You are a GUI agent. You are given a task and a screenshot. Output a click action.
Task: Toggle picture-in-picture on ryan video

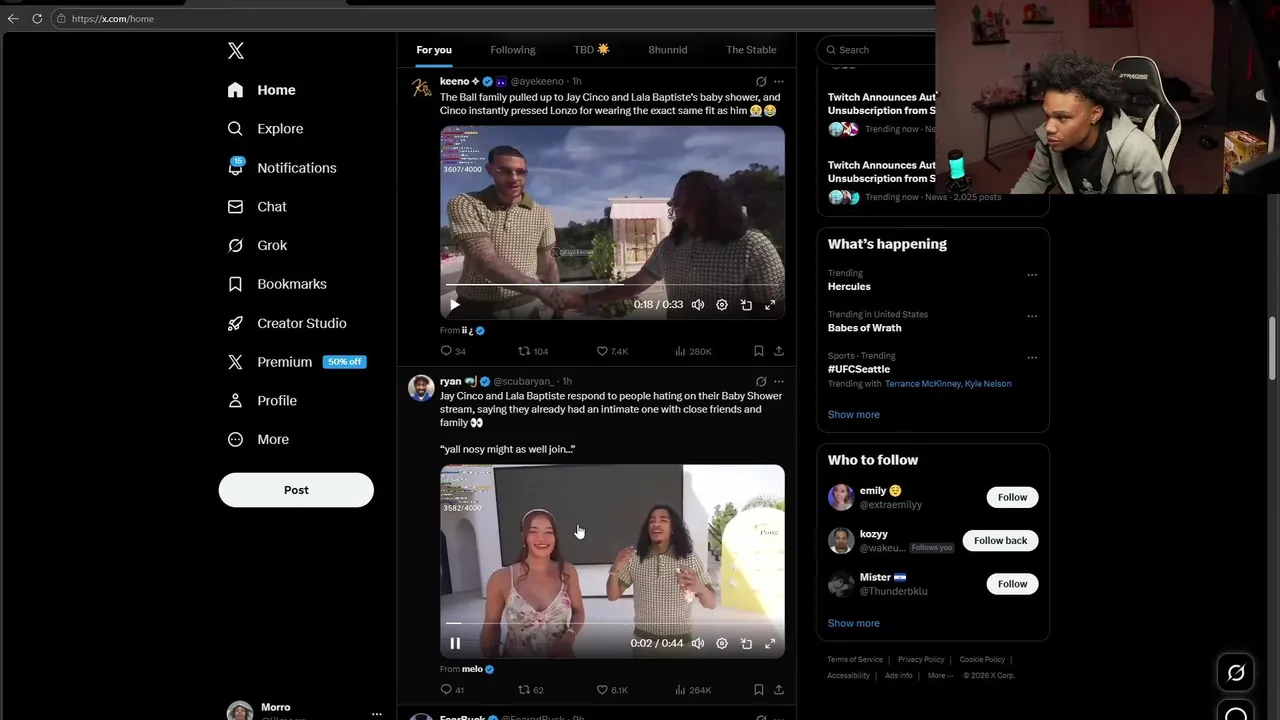coord(746,644)
